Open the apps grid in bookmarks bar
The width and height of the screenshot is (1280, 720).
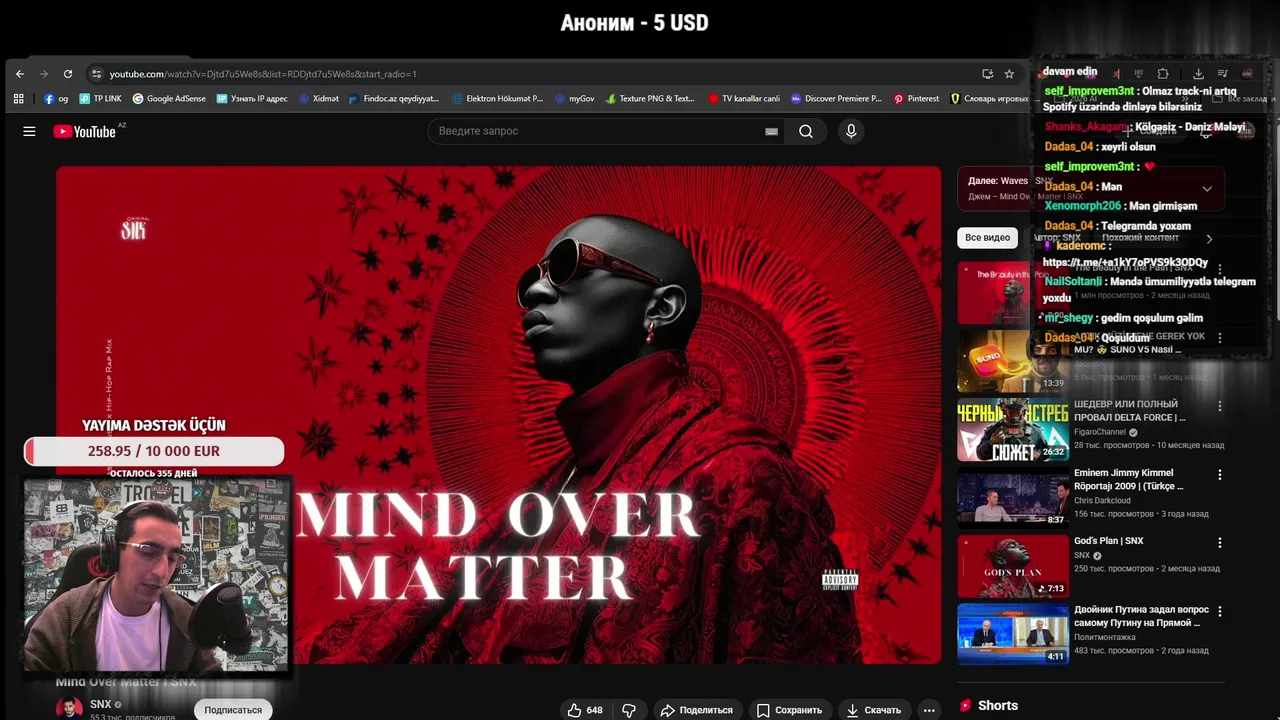[x=18, y=99]
